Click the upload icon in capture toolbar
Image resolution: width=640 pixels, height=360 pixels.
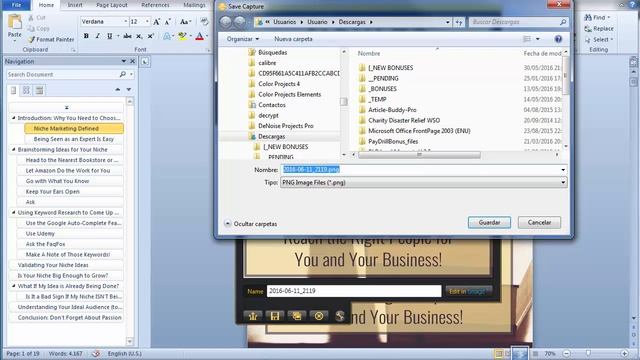[x=253, y=316]
